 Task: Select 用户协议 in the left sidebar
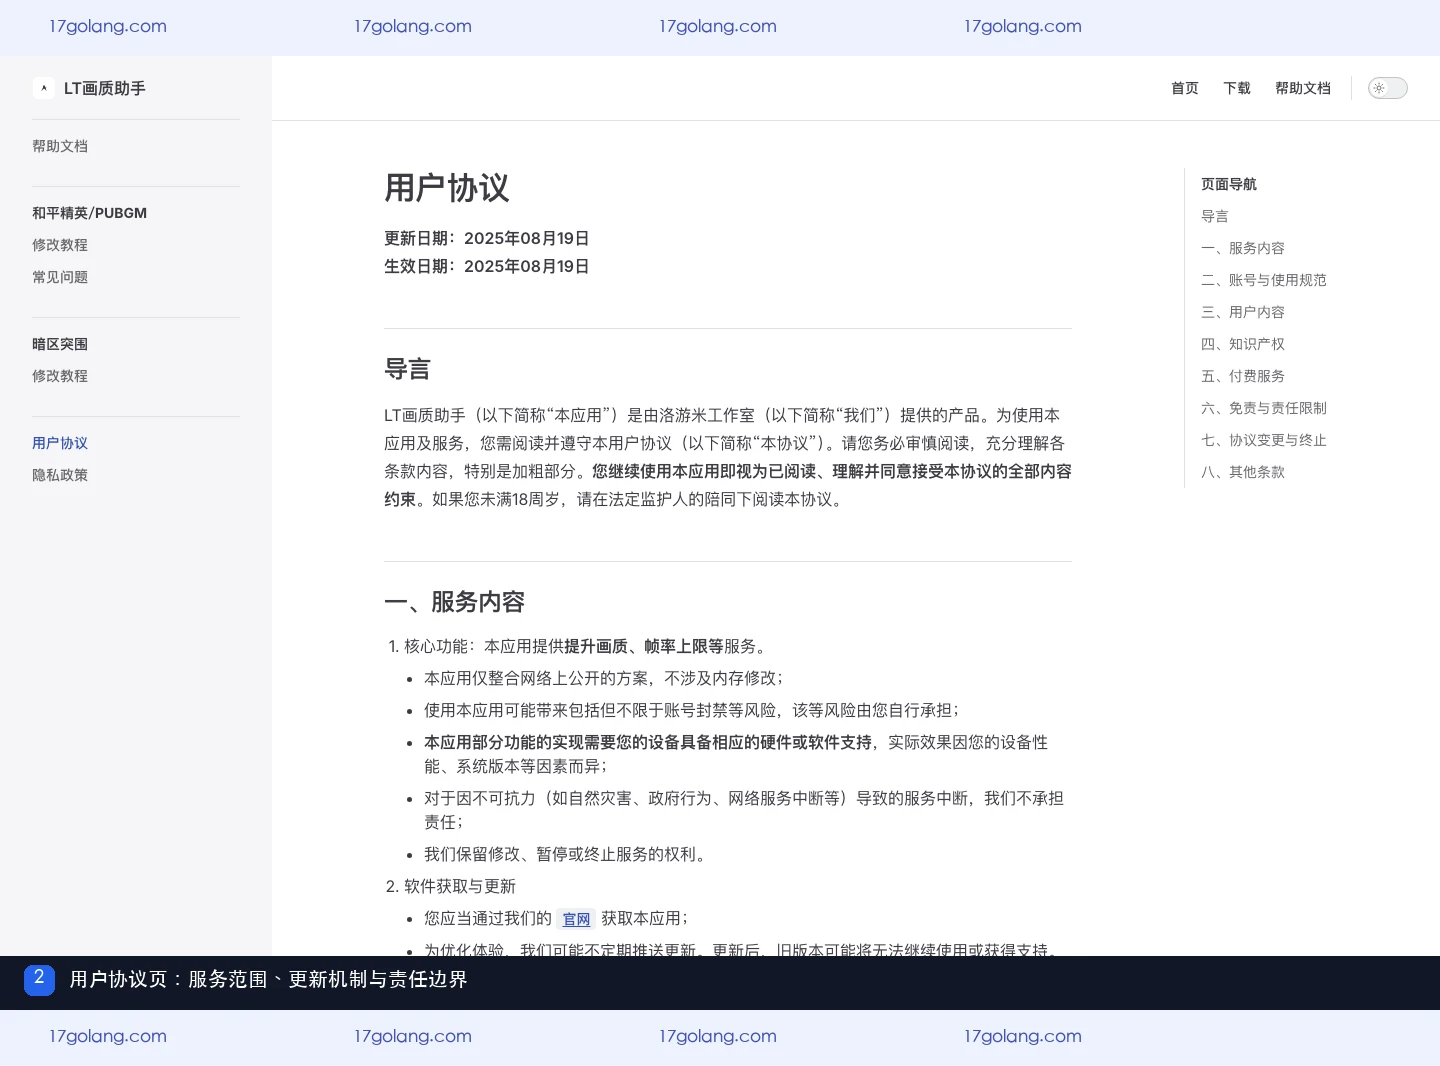point(60,443)
